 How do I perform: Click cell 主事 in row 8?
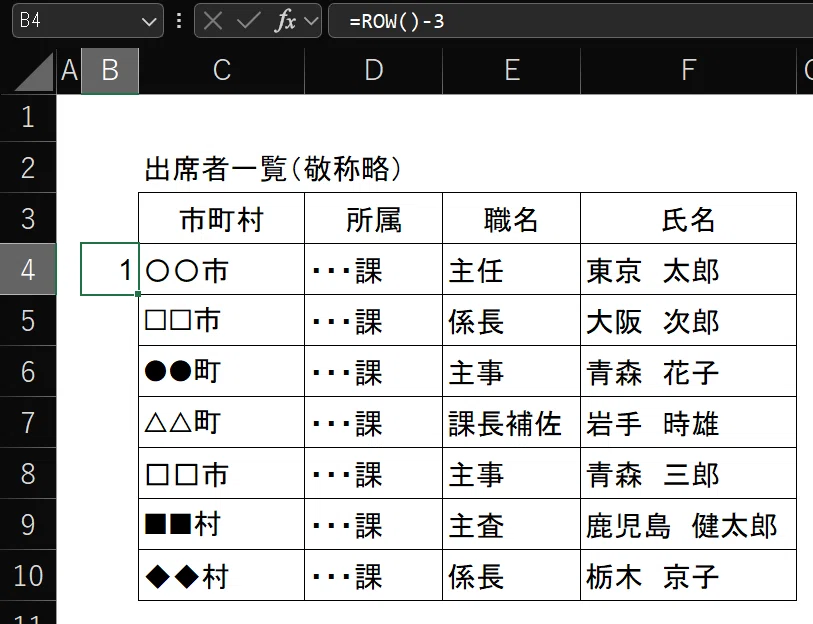point(511,473)
